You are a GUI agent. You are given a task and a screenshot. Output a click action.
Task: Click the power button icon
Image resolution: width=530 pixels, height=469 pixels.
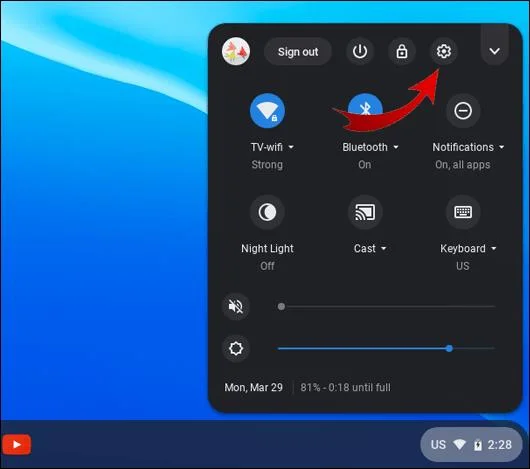[x=360, y=51]
